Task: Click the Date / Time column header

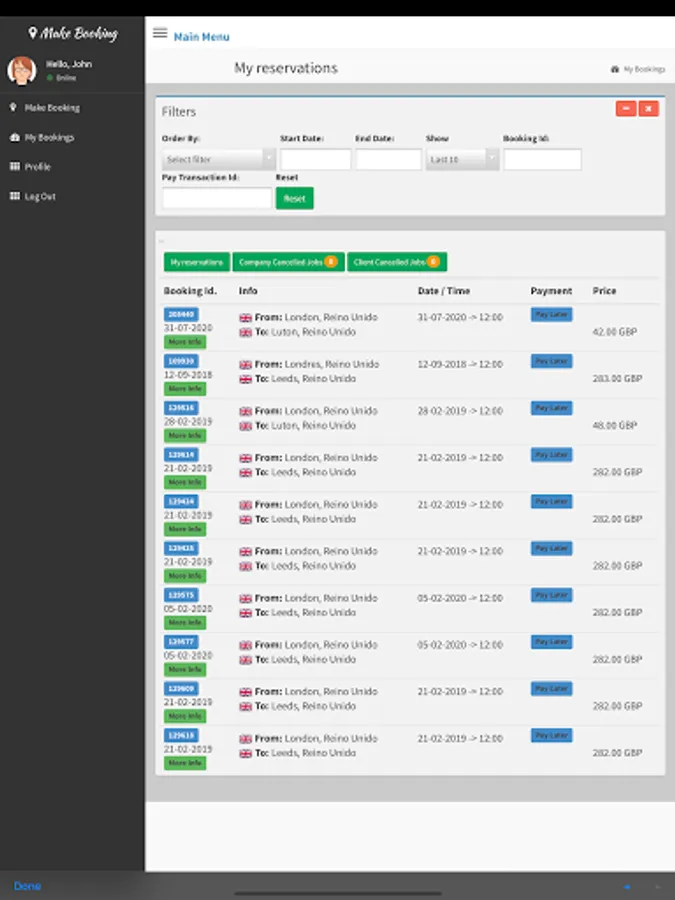Action: (x=444, y=290)
